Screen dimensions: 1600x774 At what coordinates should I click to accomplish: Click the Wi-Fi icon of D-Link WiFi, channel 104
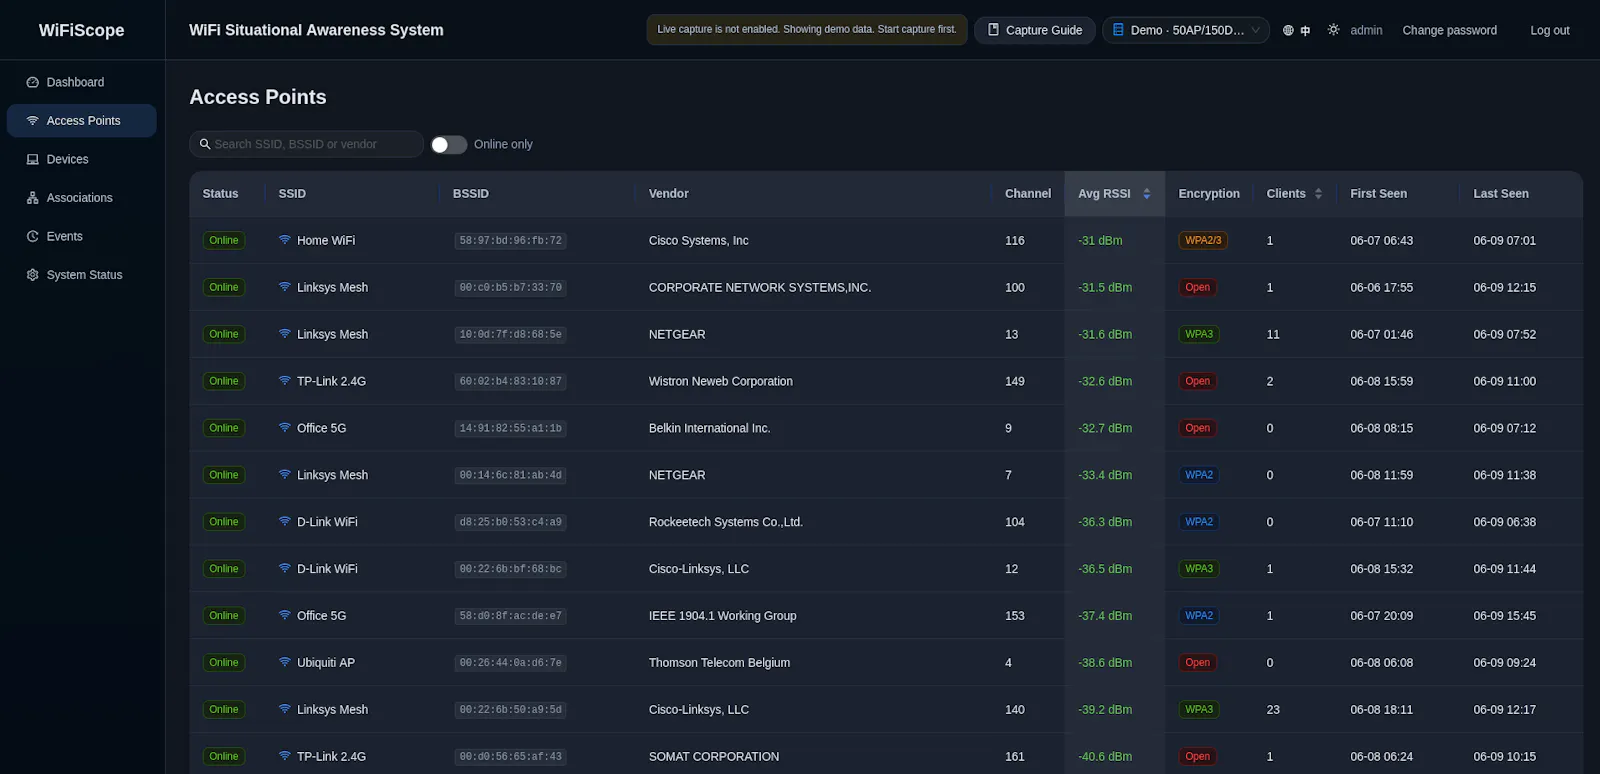(x=285, y=522)
